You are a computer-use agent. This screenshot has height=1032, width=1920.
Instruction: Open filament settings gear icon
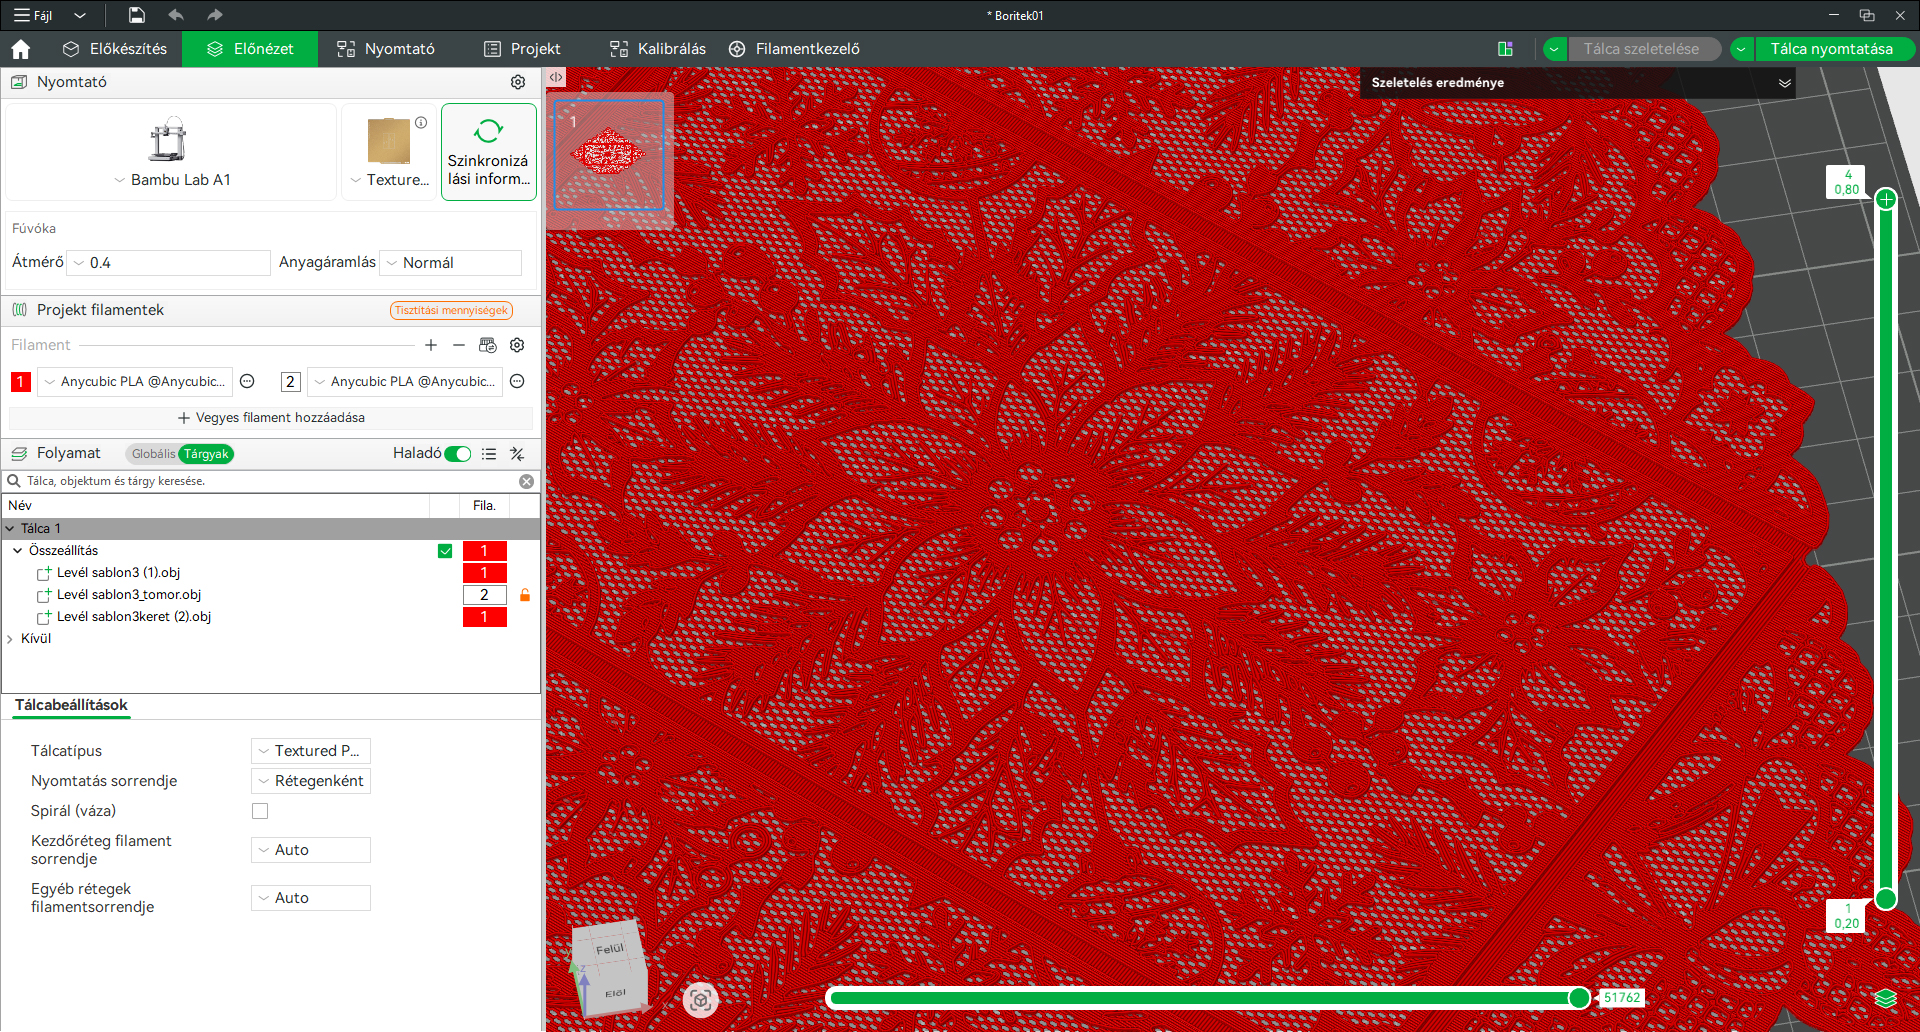point(517,345)
